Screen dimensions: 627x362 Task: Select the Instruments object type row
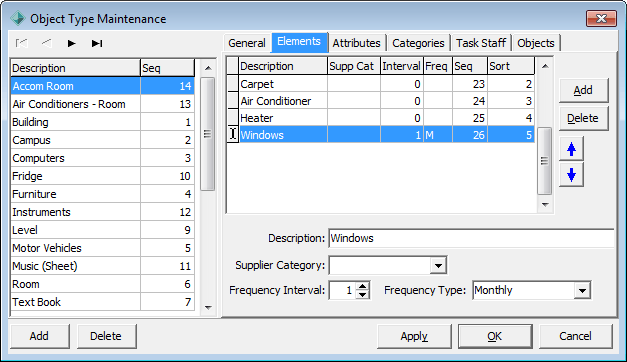tap(103, 212)
